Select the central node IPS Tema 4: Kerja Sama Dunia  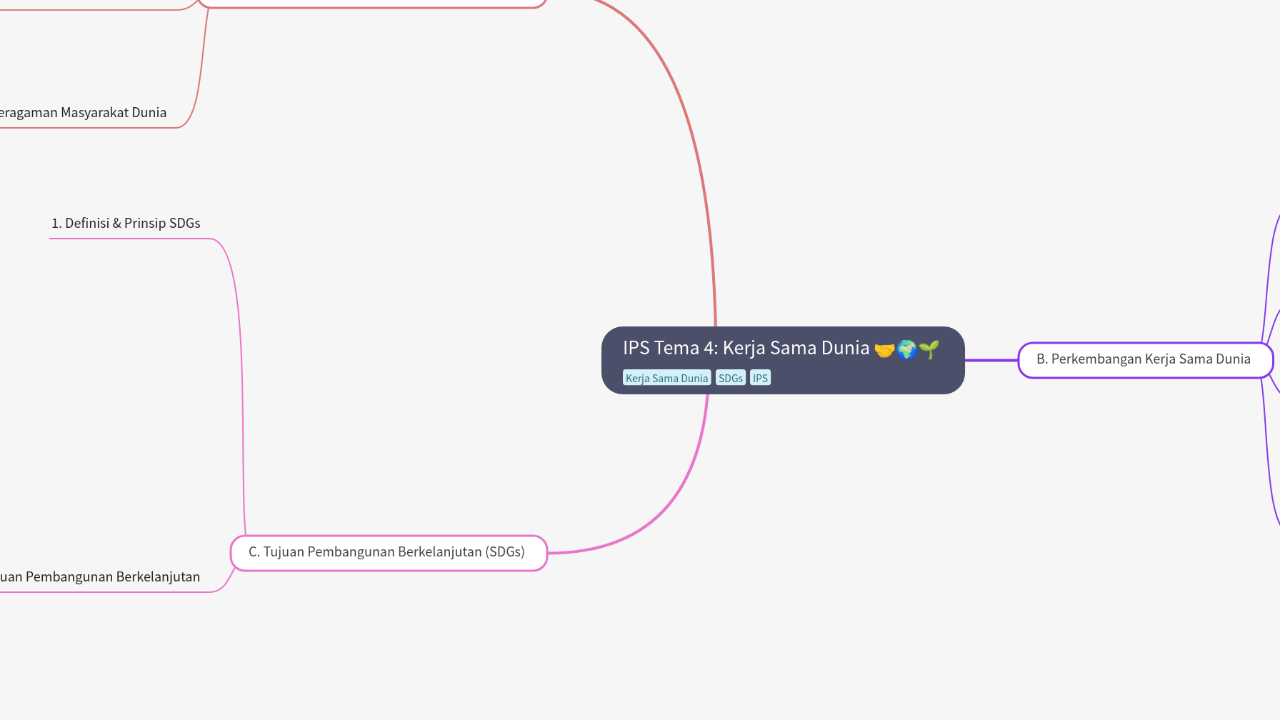[x=783, y=360]
